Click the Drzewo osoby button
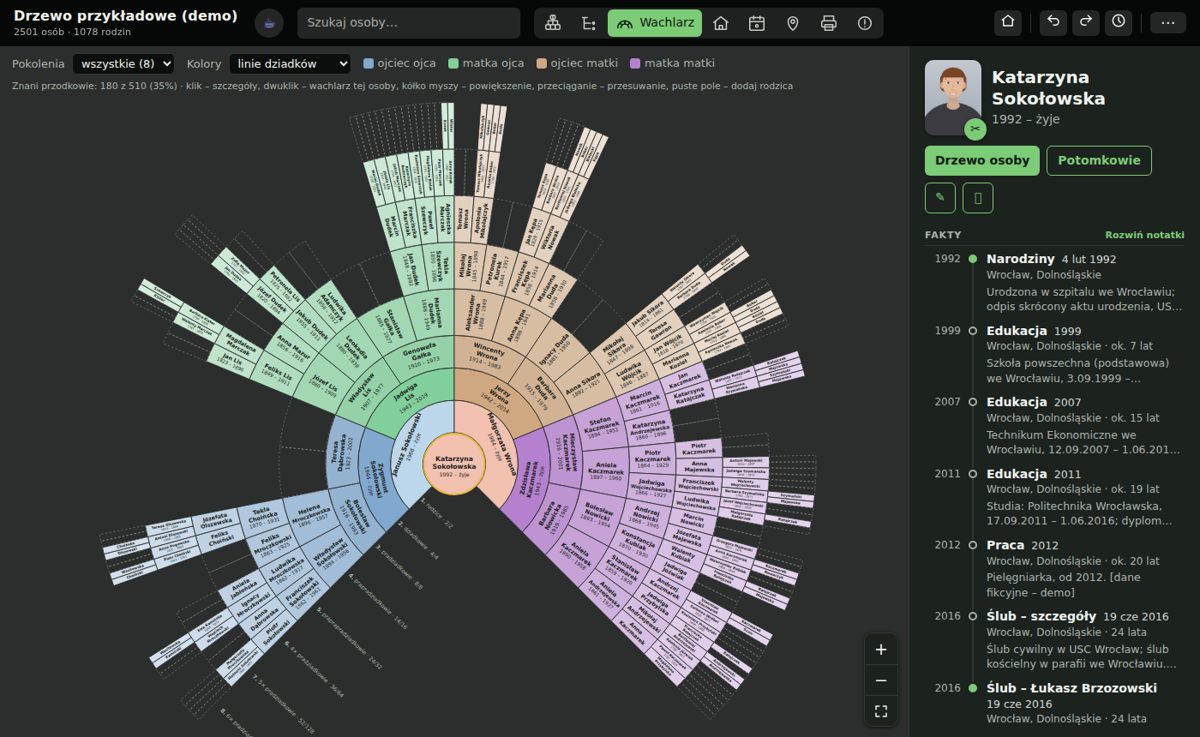This screenshot has width=1200, height=737. click(982, 160)
